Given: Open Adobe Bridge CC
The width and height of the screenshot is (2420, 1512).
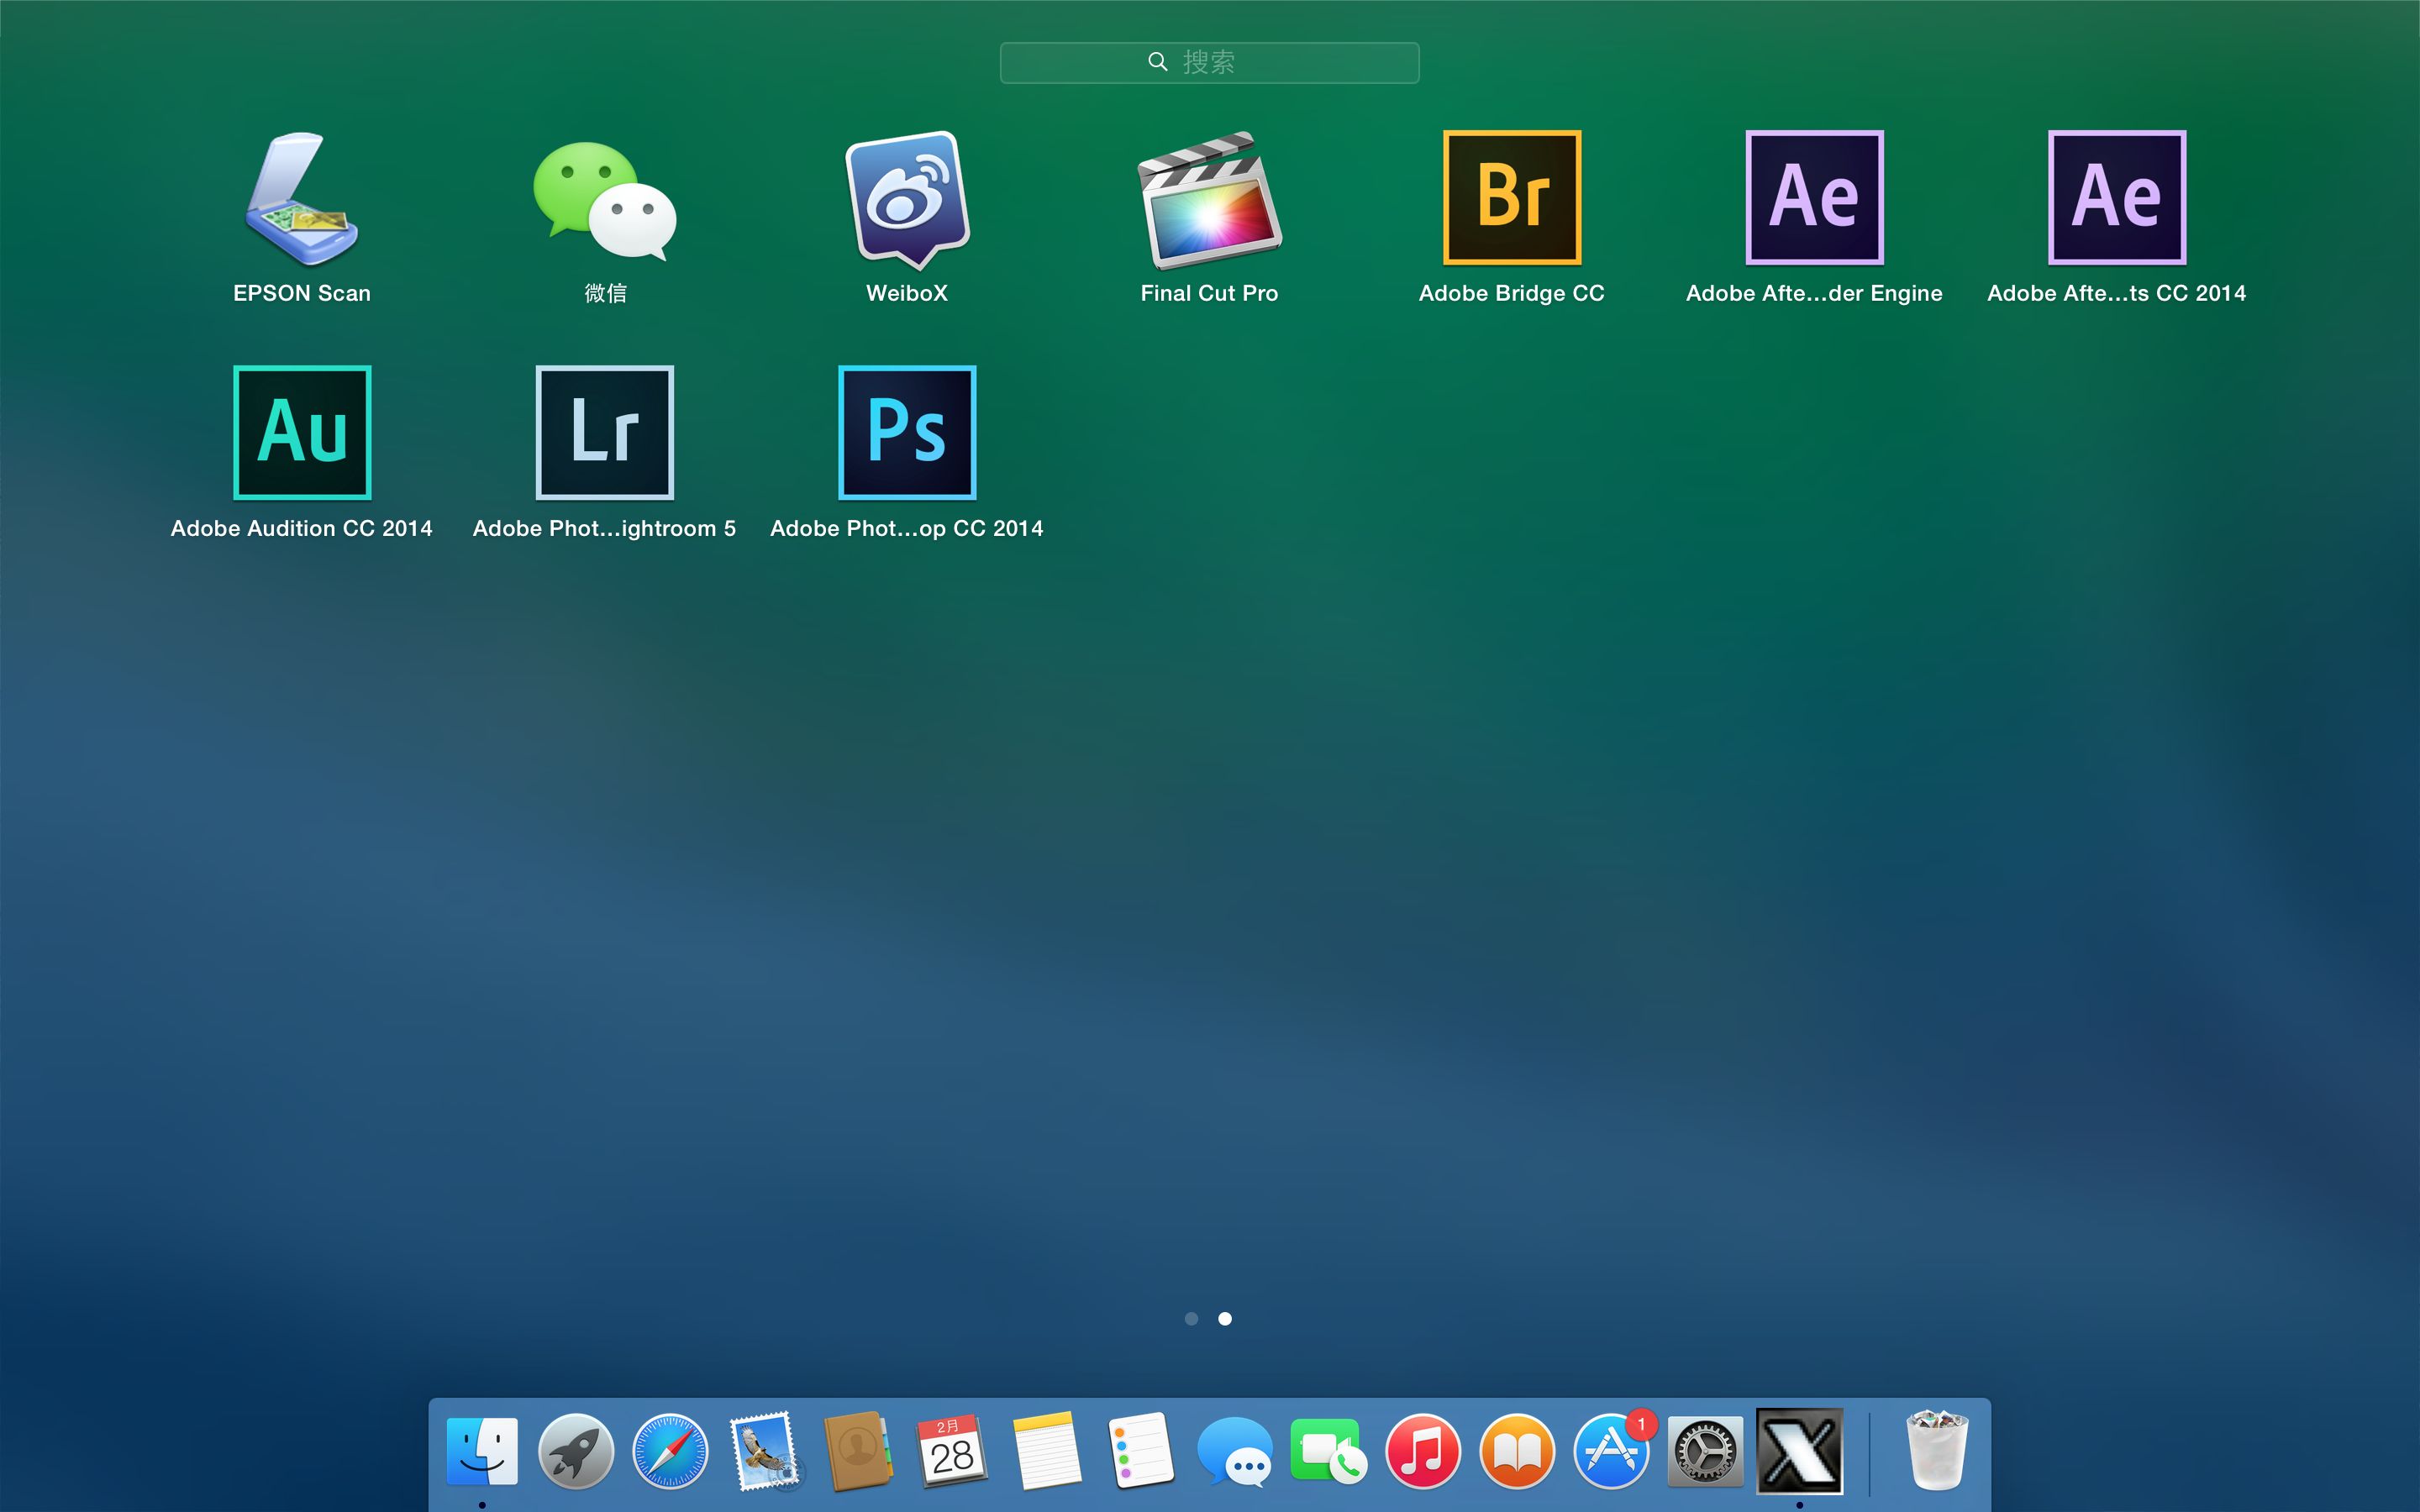Looking at the screenshot, I should (1512, 198).
